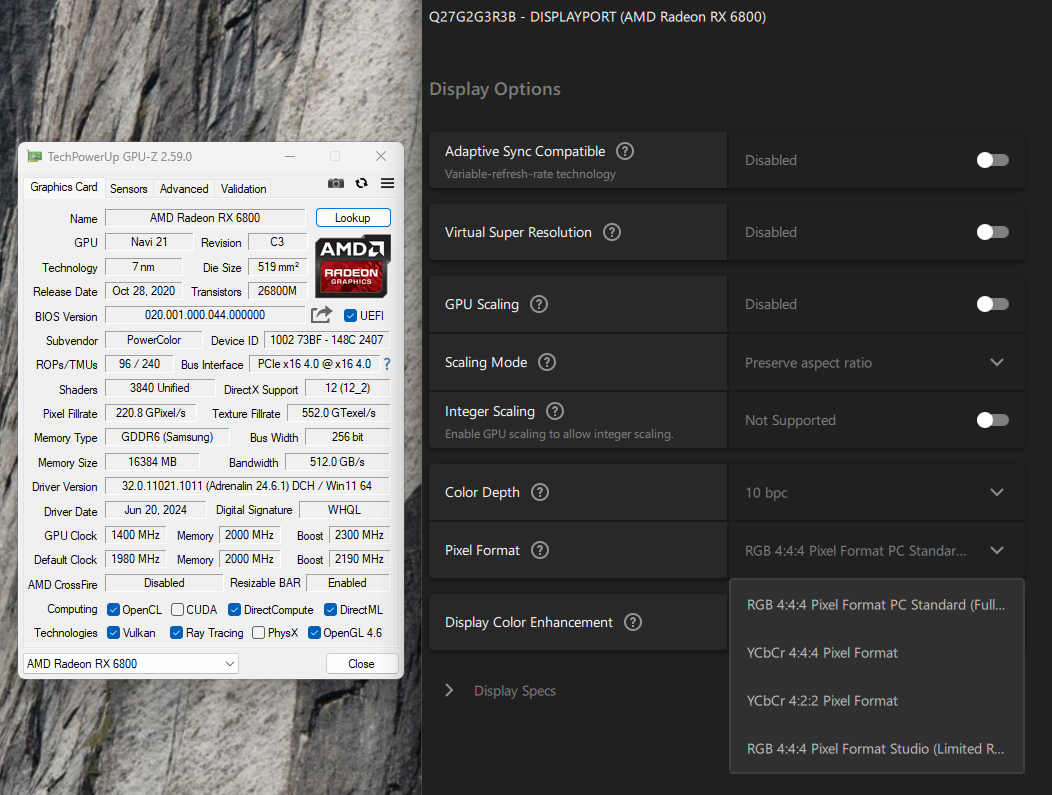Toggle the DirectML checkbox
This screenshot has width=1052, height=795.
pos(330,609)
